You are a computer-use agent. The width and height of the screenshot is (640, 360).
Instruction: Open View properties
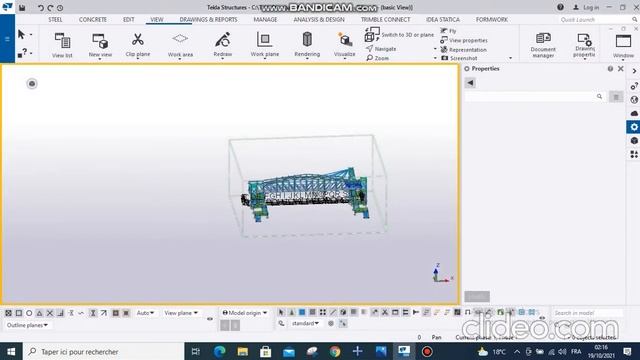point(464,40)
